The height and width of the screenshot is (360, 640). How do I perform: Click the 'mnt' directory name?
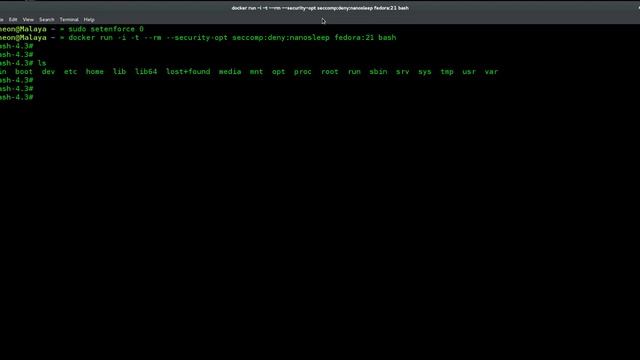point(256,71)
